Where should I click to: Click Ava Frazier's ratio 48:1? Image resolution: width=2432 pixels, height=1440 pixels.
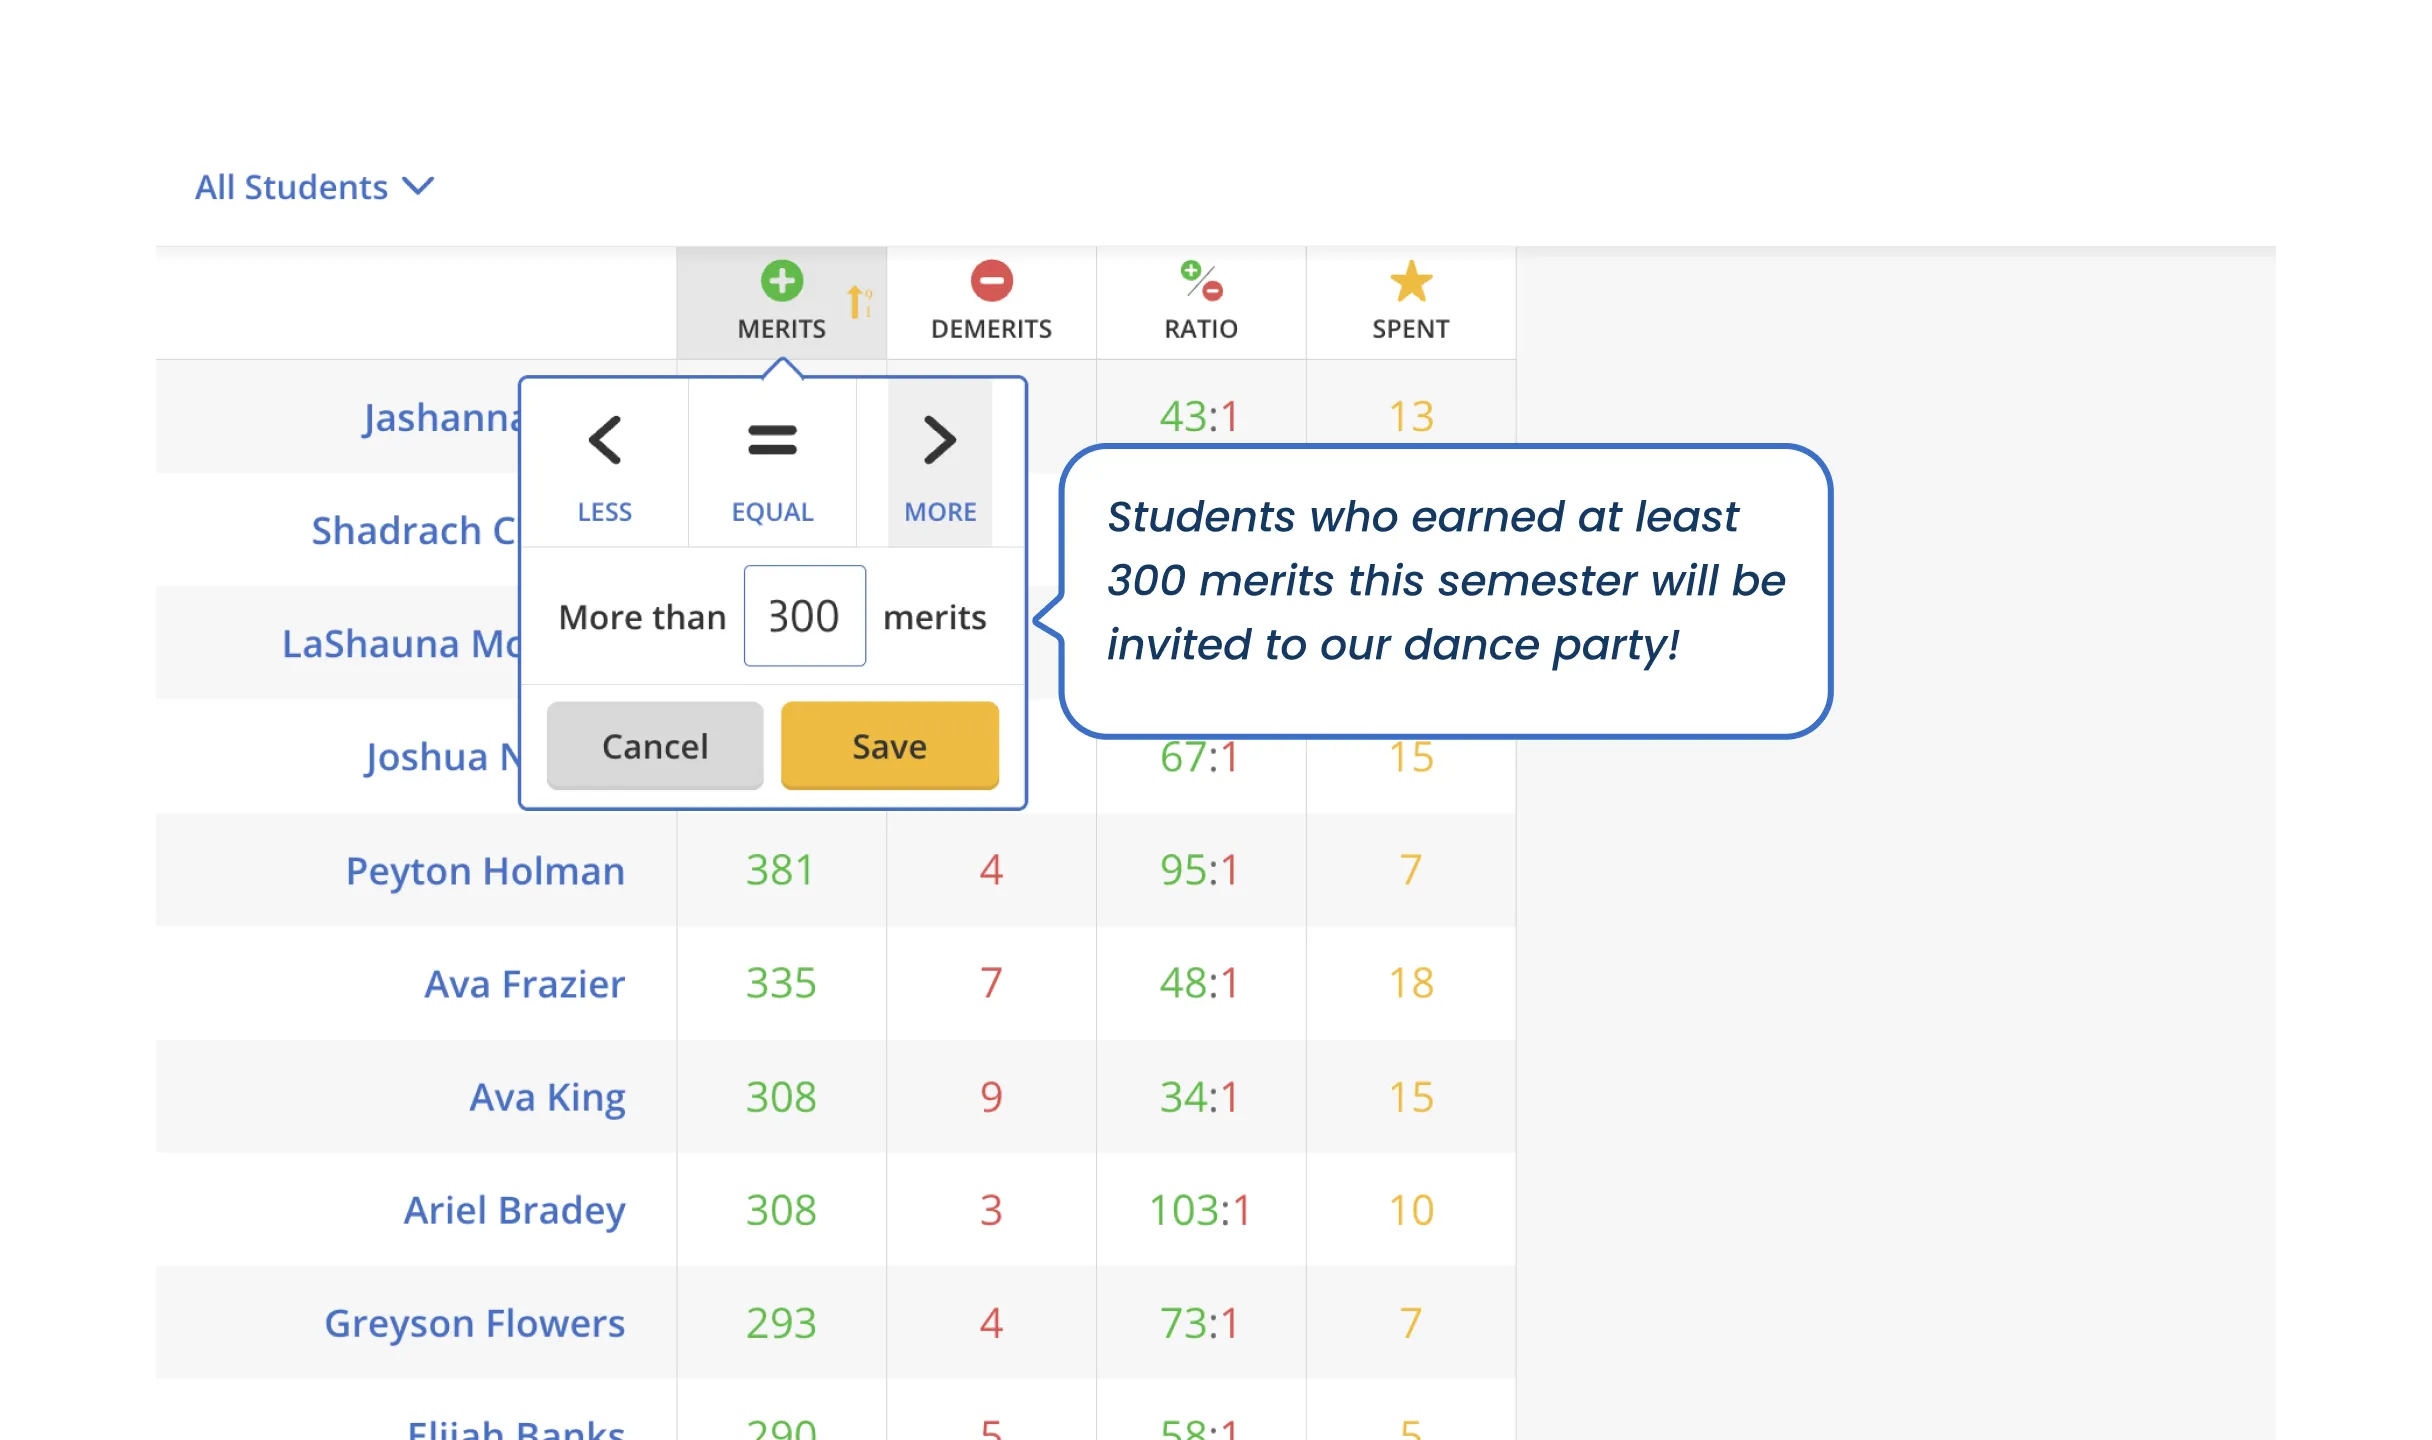click(x=1200, y=983)
